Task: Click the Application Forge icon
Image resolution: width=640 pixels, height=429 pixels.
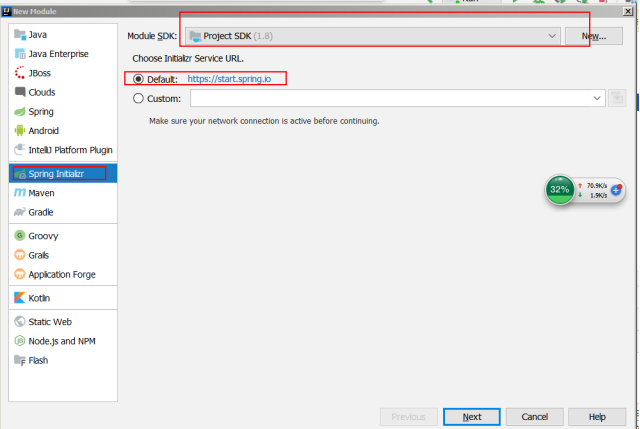Action: [x=20, y=274]
